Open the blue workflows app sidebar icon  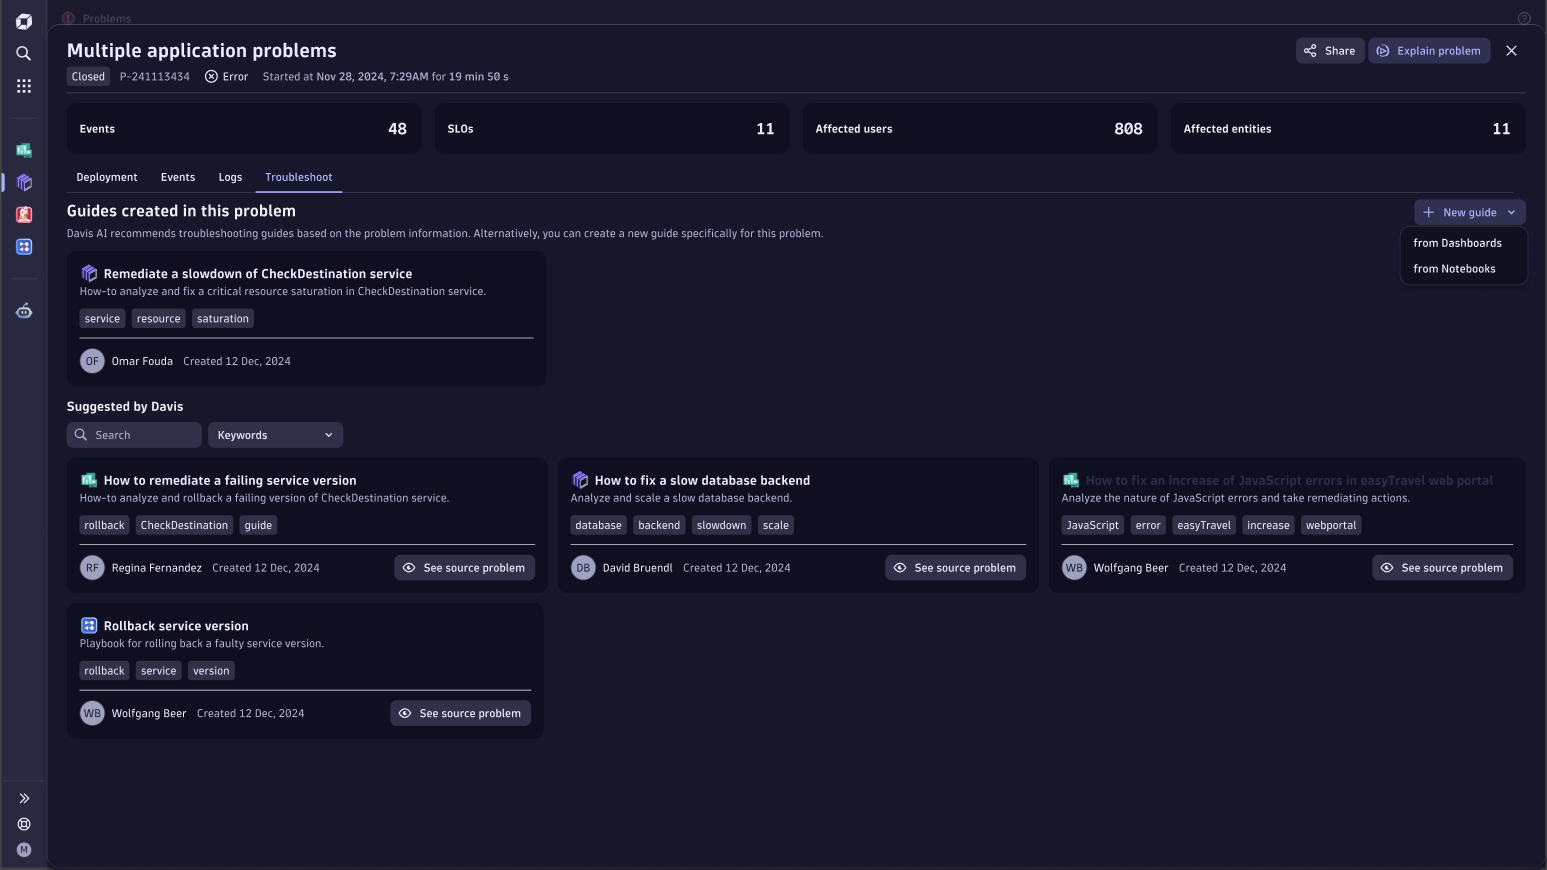pos(23,246)
